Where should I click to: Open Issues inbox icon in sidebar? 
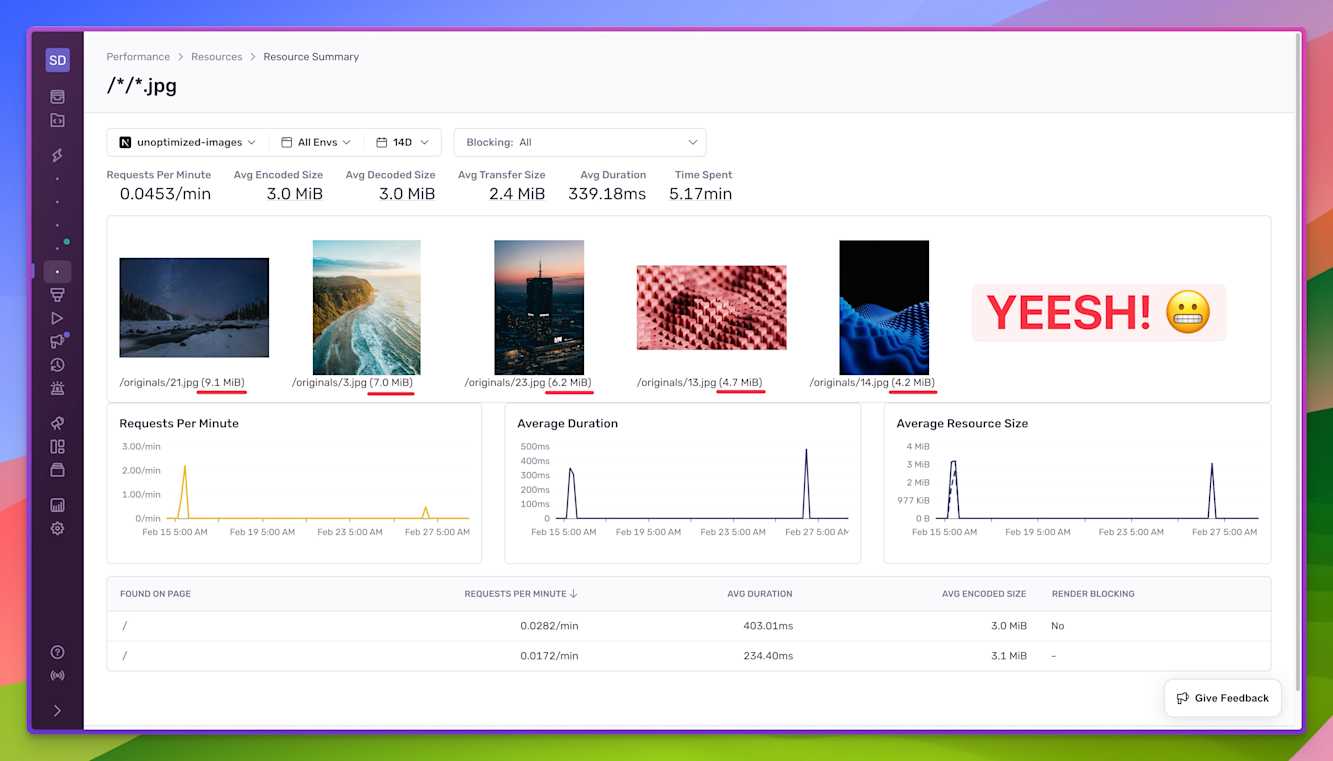coord(57,97)
